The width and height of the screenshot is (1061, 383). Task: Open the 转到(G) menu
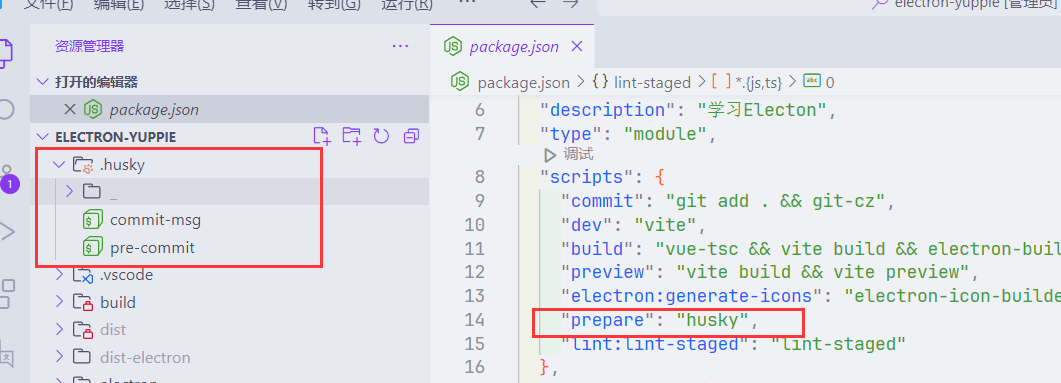pyautogui.click(x=334, y=4)
